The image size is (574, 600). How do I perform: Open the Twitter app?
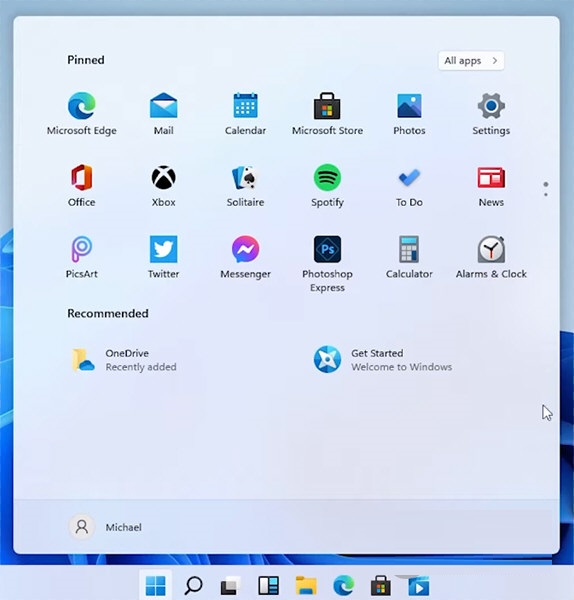[163, 257]
